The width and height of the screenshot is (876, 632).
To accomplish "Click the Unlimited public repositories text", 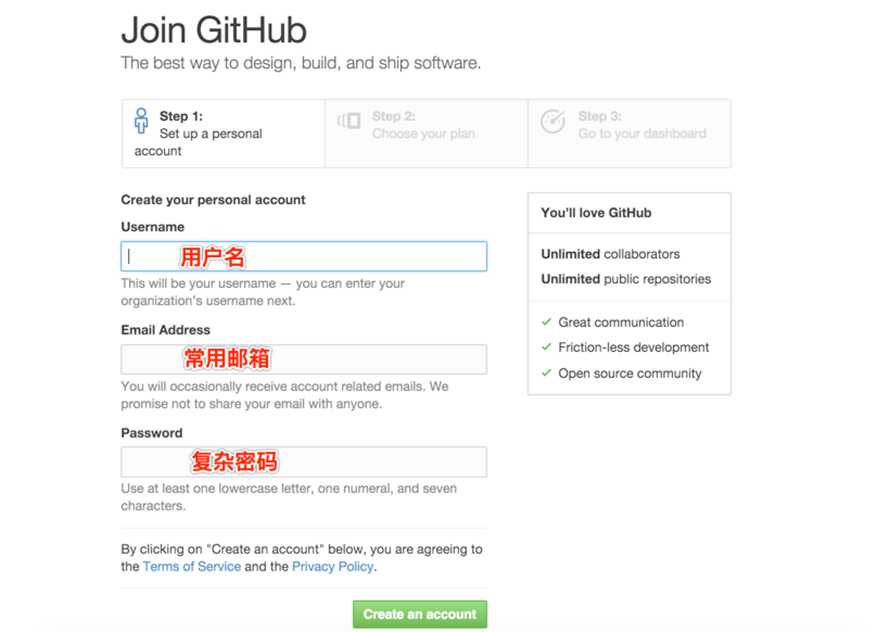I will pyautogui.click(x=626, y=279).
